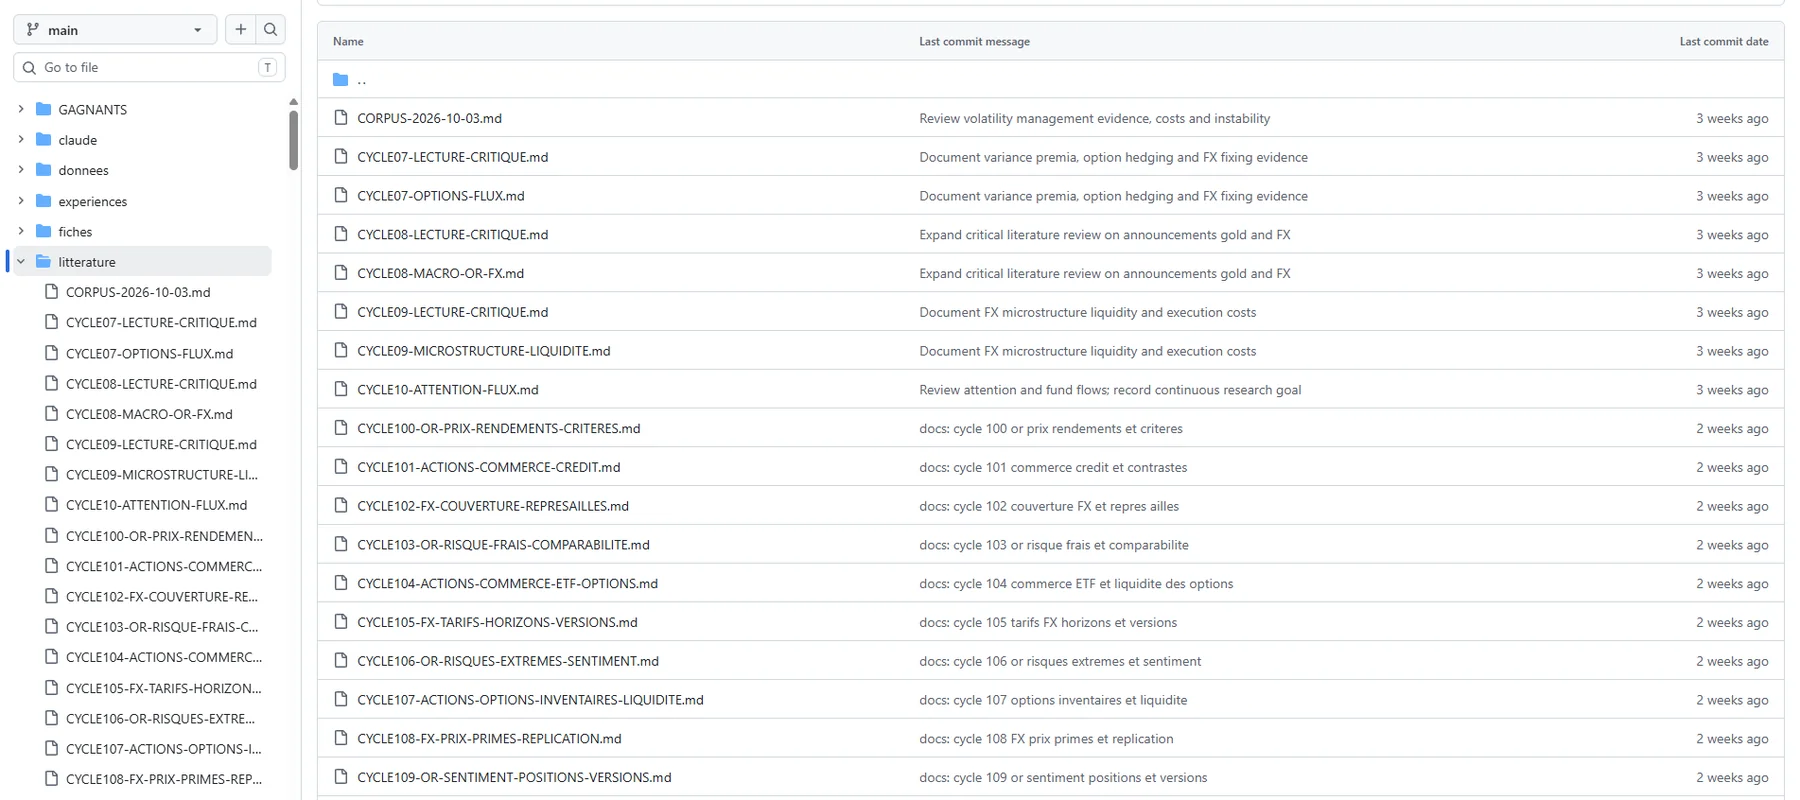The height and width of the screenshot is (800, 1800).
Task: Click file icon beside CYCLE102-FX-COUVERTURE-REPRESAILLES.md in list
Action: (341, 506)
